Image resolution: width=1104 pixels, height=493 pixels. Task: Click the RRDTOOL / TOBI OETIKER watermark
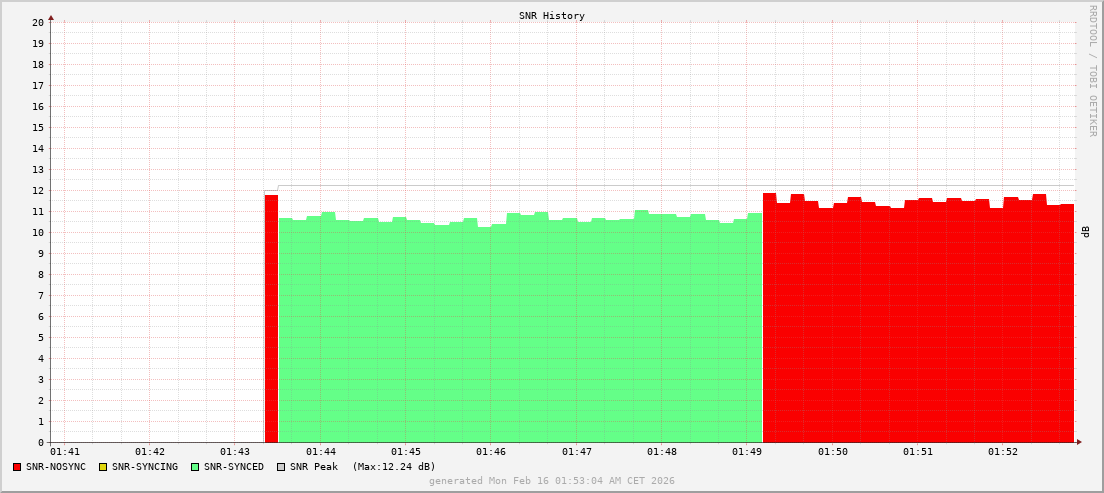(1092, 70)
